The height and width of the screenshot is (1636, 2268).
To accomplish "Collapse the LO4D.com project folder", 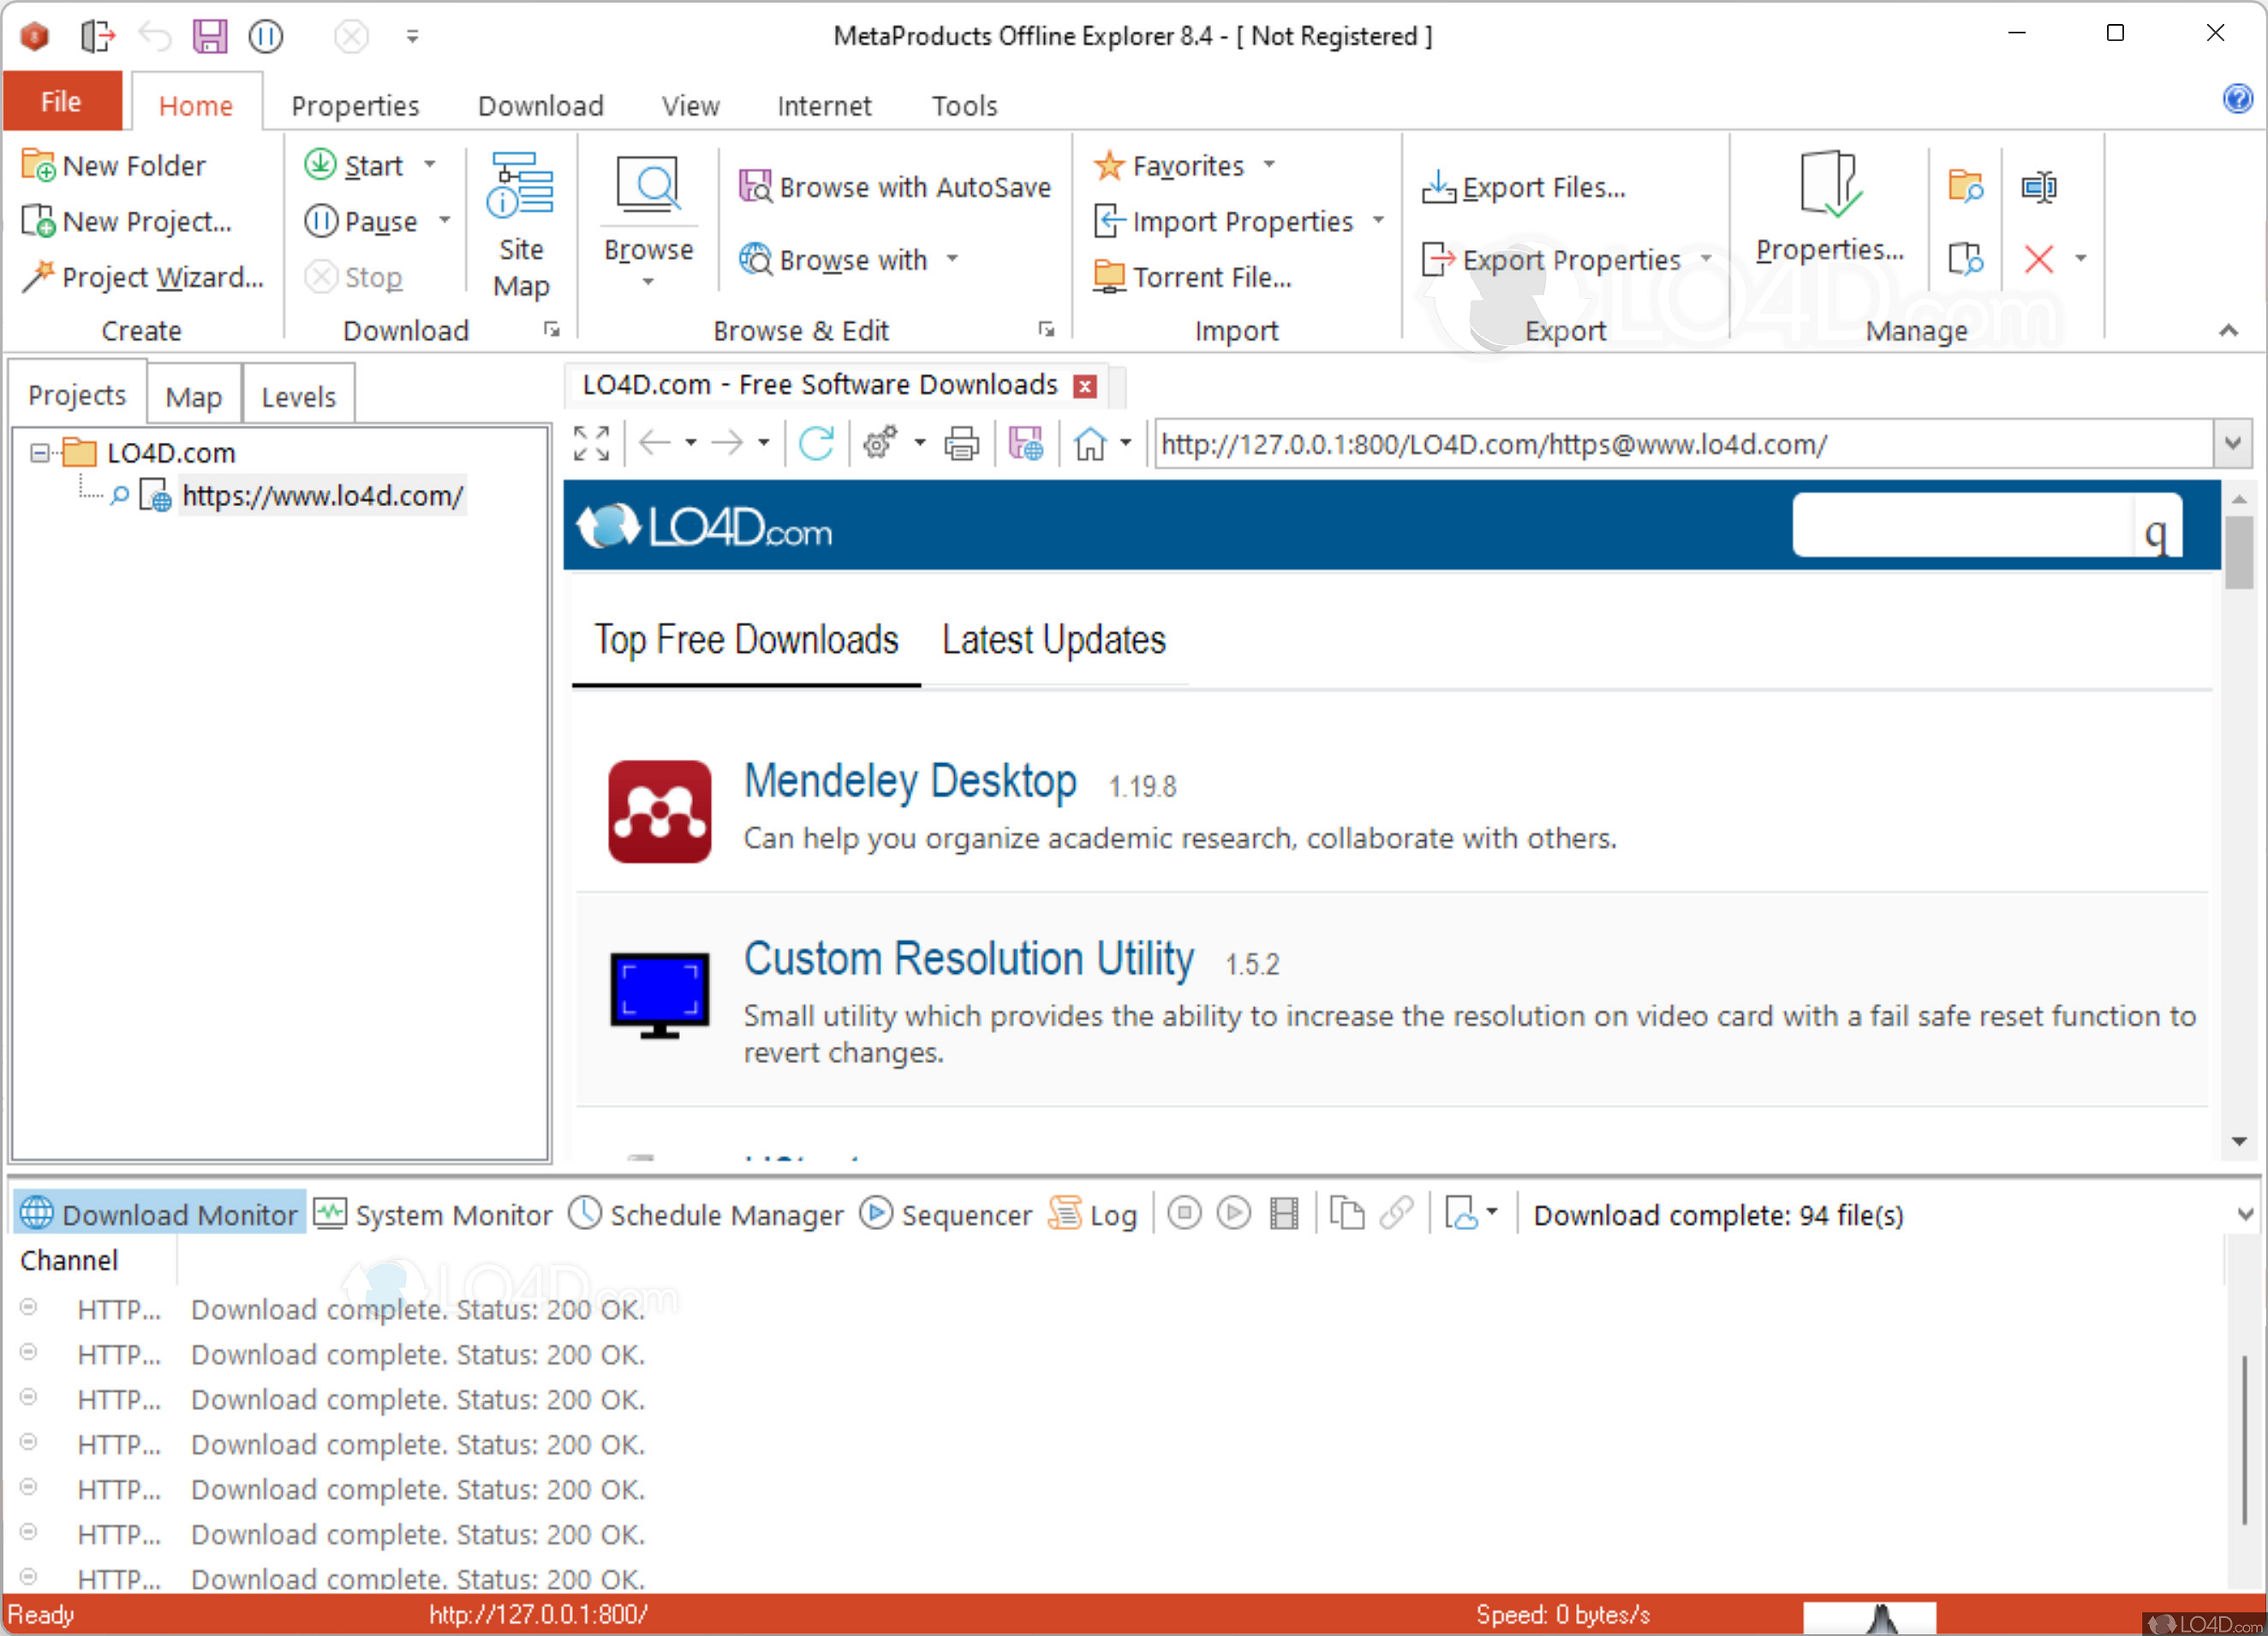I will [x=39, y=453].
